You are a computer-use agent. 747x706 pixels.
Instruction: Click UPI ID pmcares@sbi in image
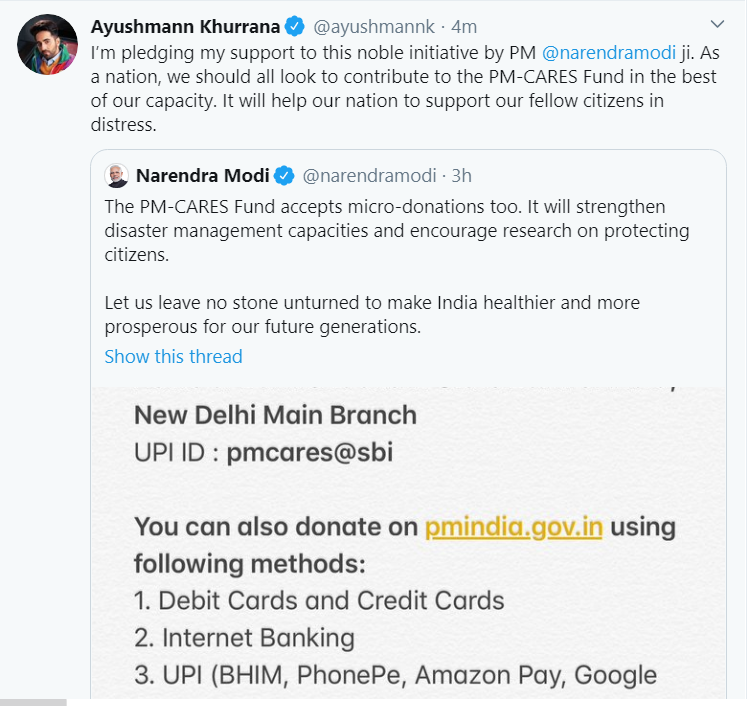coord(309,452)
